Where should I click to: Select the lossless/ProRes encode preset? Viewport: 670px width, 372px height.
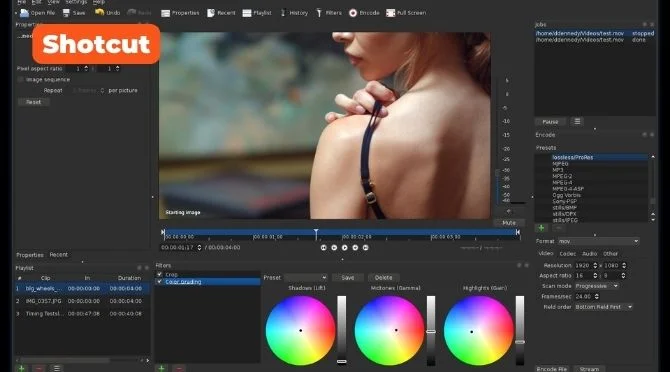click(591, 157)
